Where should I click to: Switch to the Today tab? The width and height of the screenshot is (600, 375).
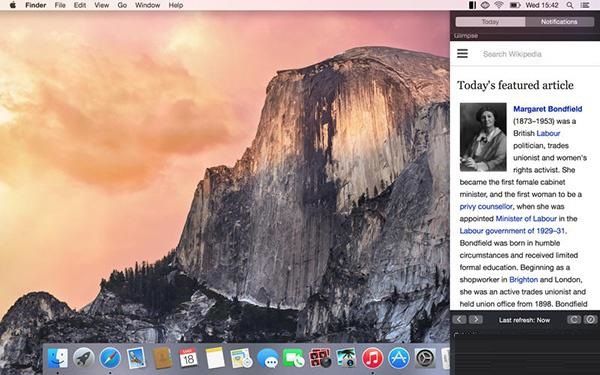pyautogui.click(x=490, y=22)
